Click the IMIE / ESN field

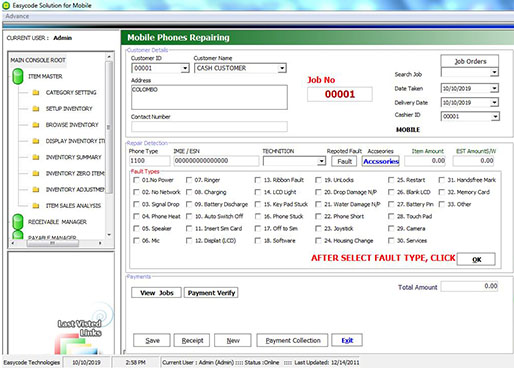[x=216, y=161]
